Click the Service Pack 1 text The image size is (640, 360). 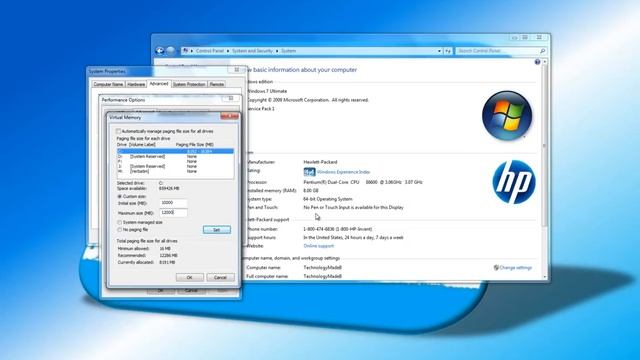pyautogui.click(x=260, y=109)
